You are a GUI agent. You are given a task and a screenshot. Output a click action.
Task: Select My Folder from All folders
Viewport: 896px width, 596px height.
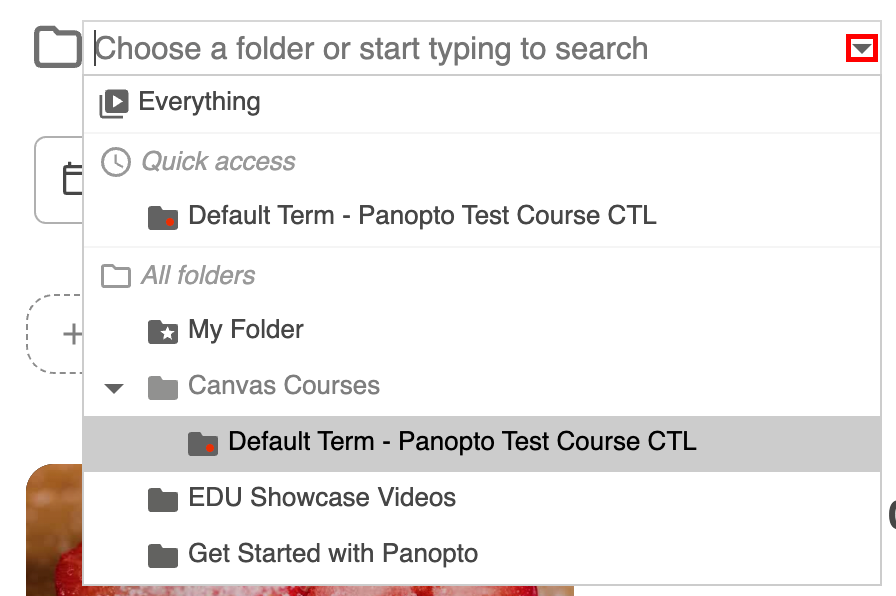[246, 330]
